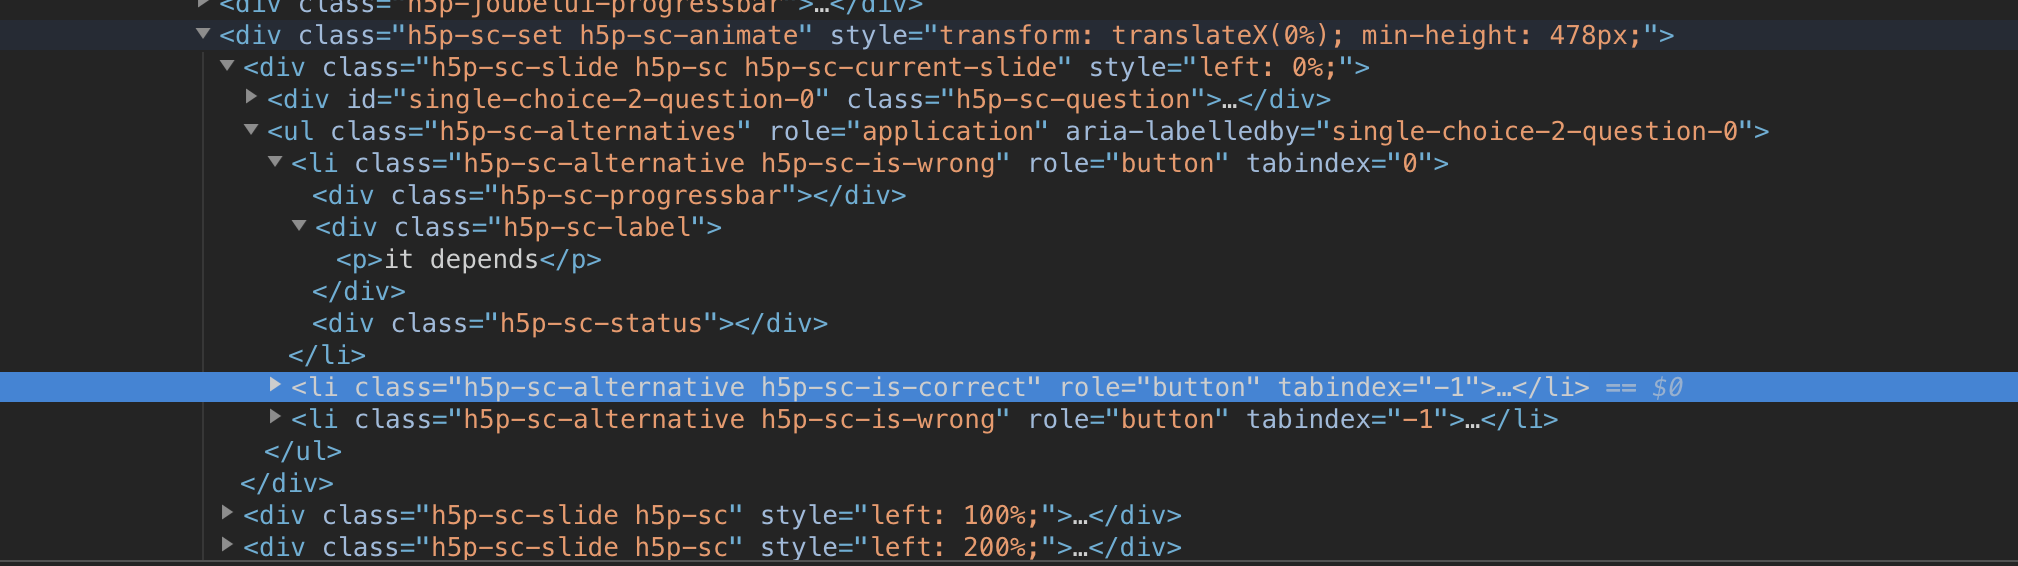Screen dimensions: 2018x566
Task: Collapse the ul h5p-sc-alternatives node
Action: (251, 130)
